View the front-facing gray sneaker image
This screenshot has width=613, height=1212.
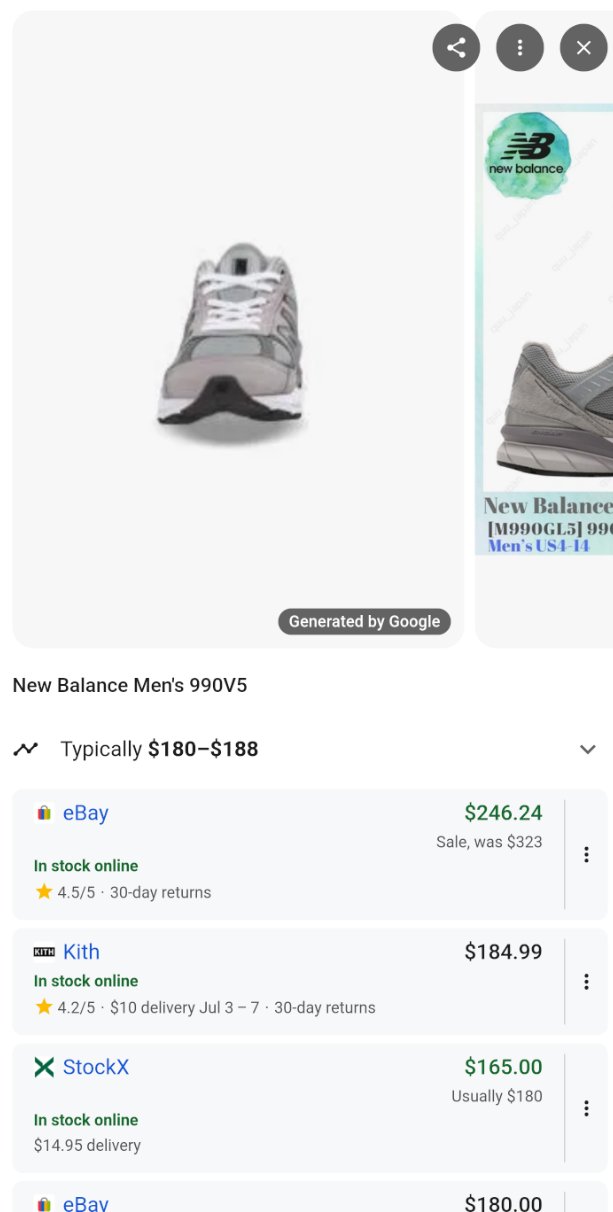(231, 340)
